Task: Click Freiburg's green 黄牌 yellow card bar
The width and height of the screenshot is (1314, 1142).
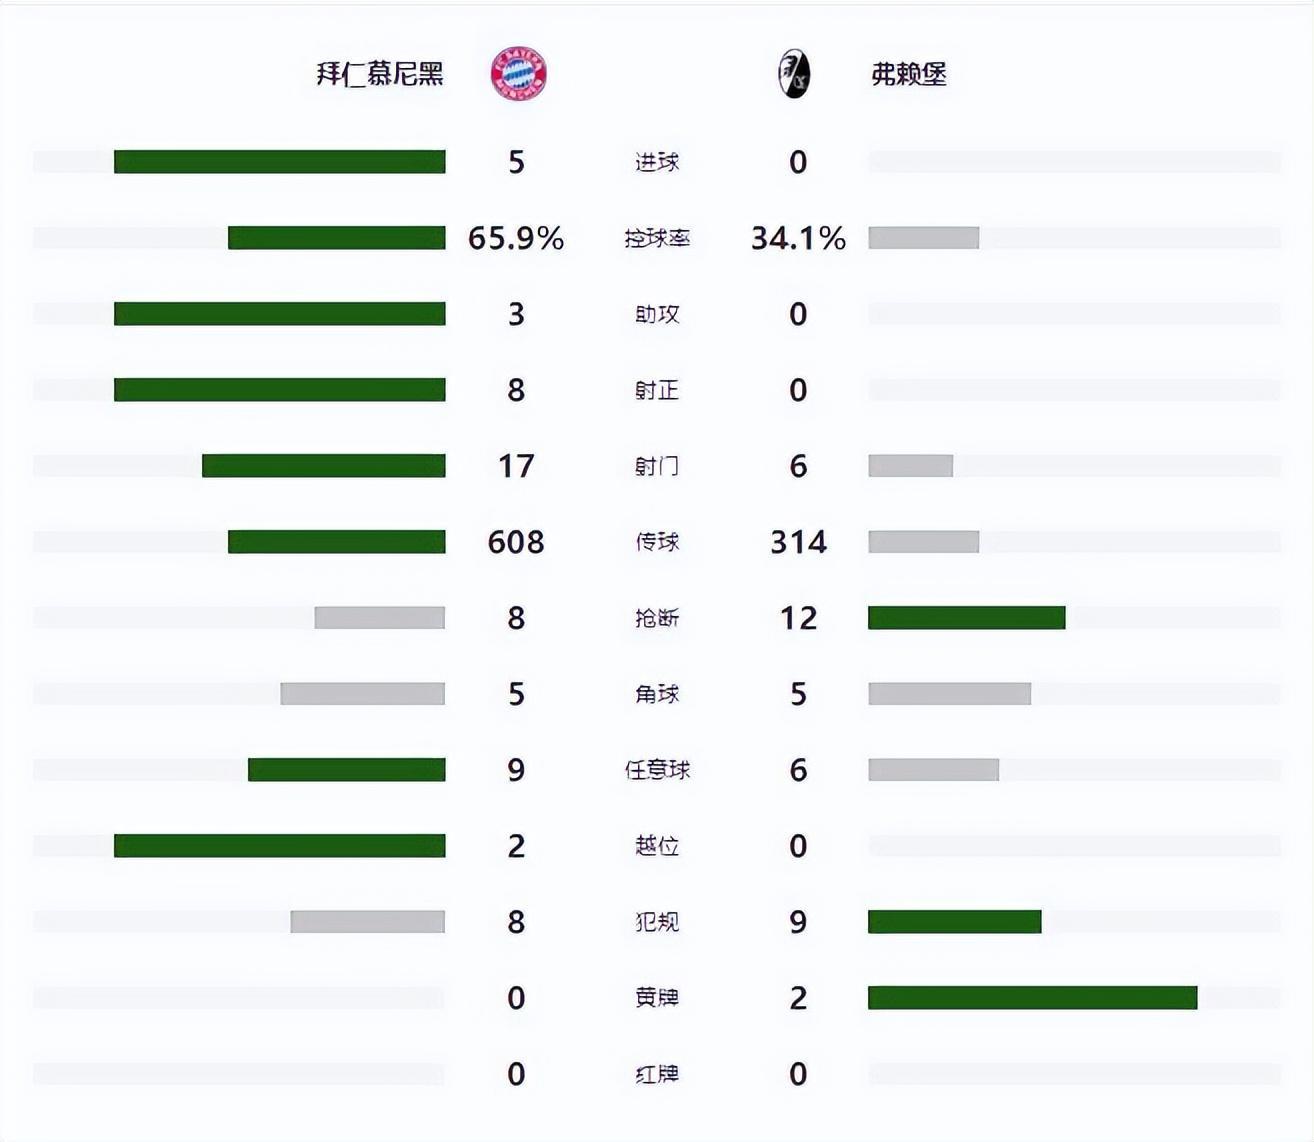Action: pyautogui.click(x=1032, y=997)
